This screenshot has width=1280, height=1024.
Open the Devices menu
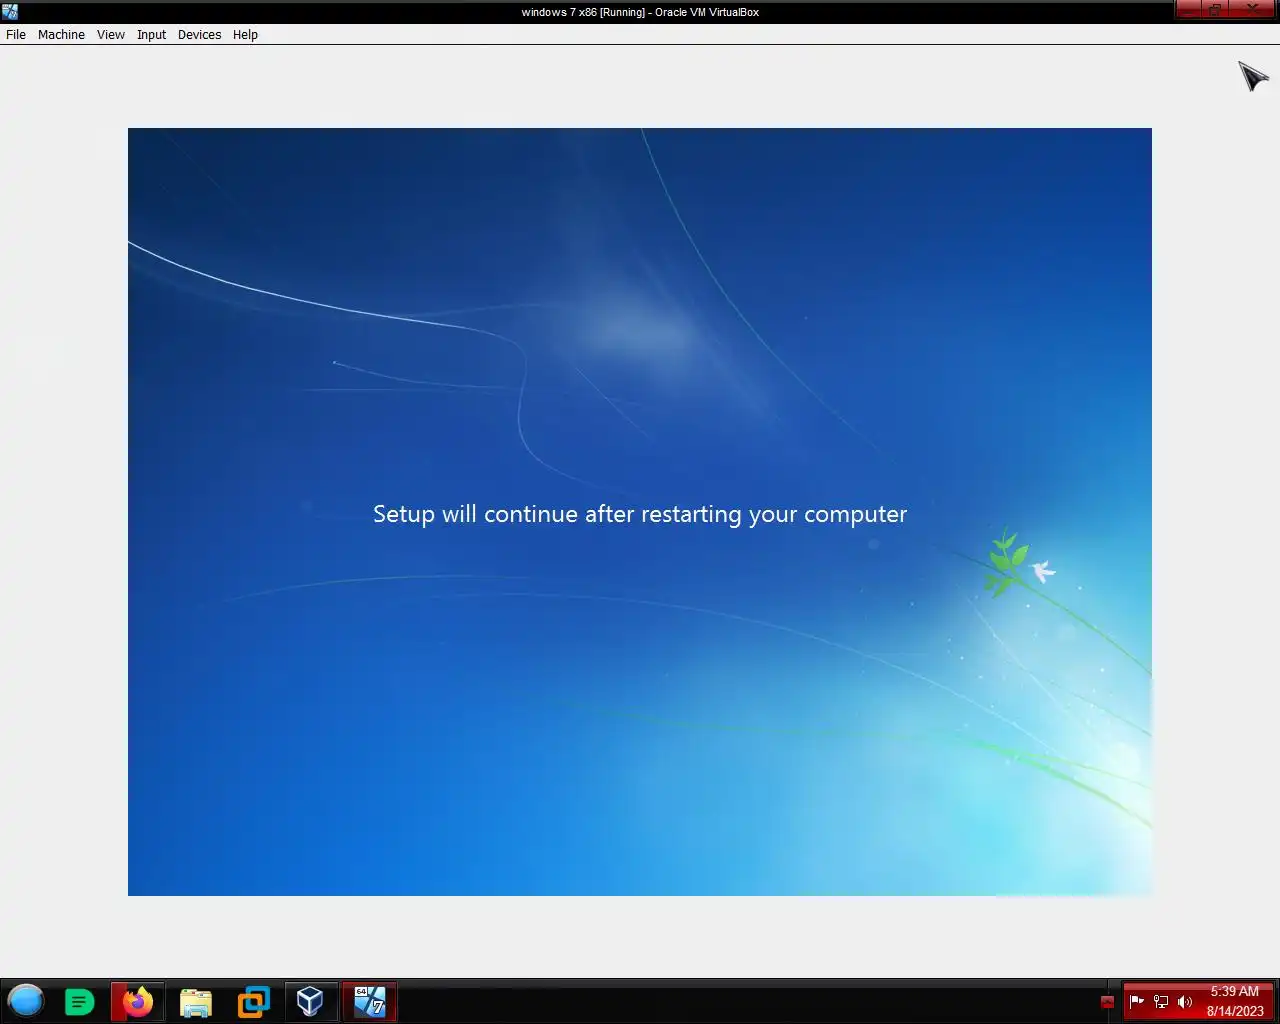point(199,34)
